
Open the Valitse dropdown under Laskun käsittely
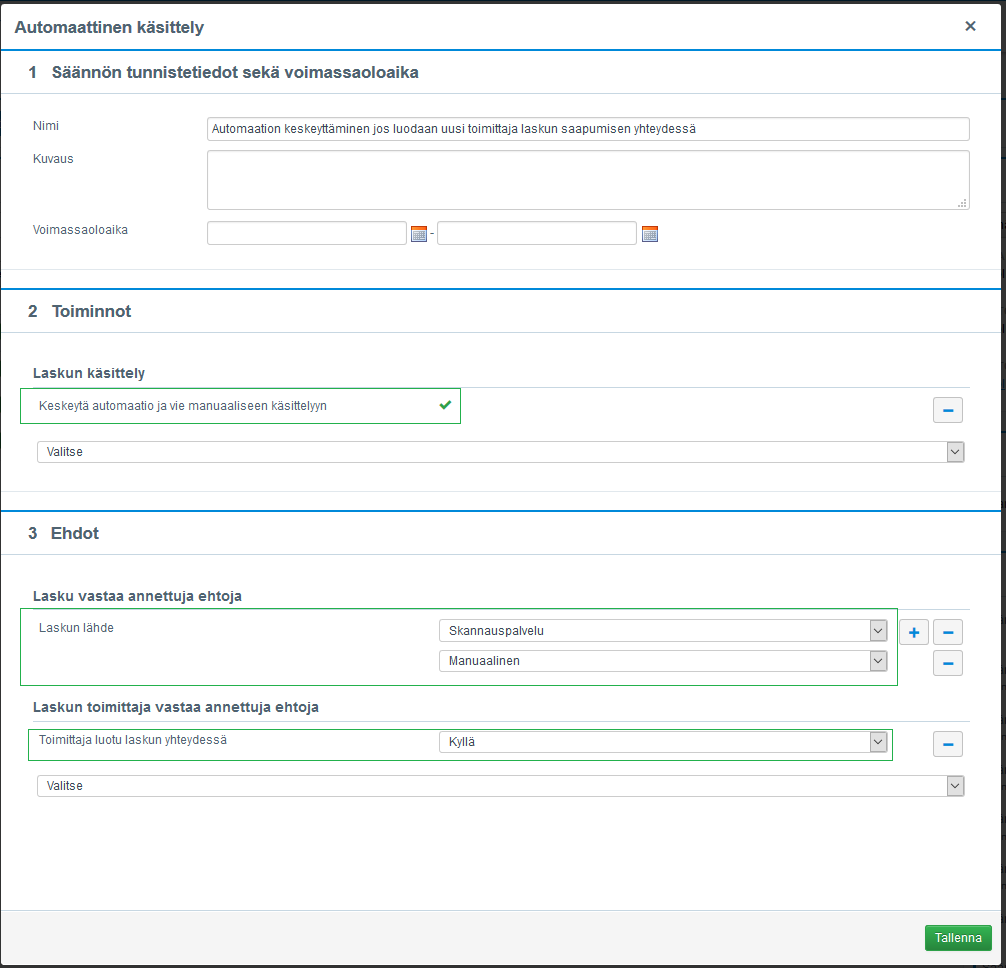coord(500,452)
